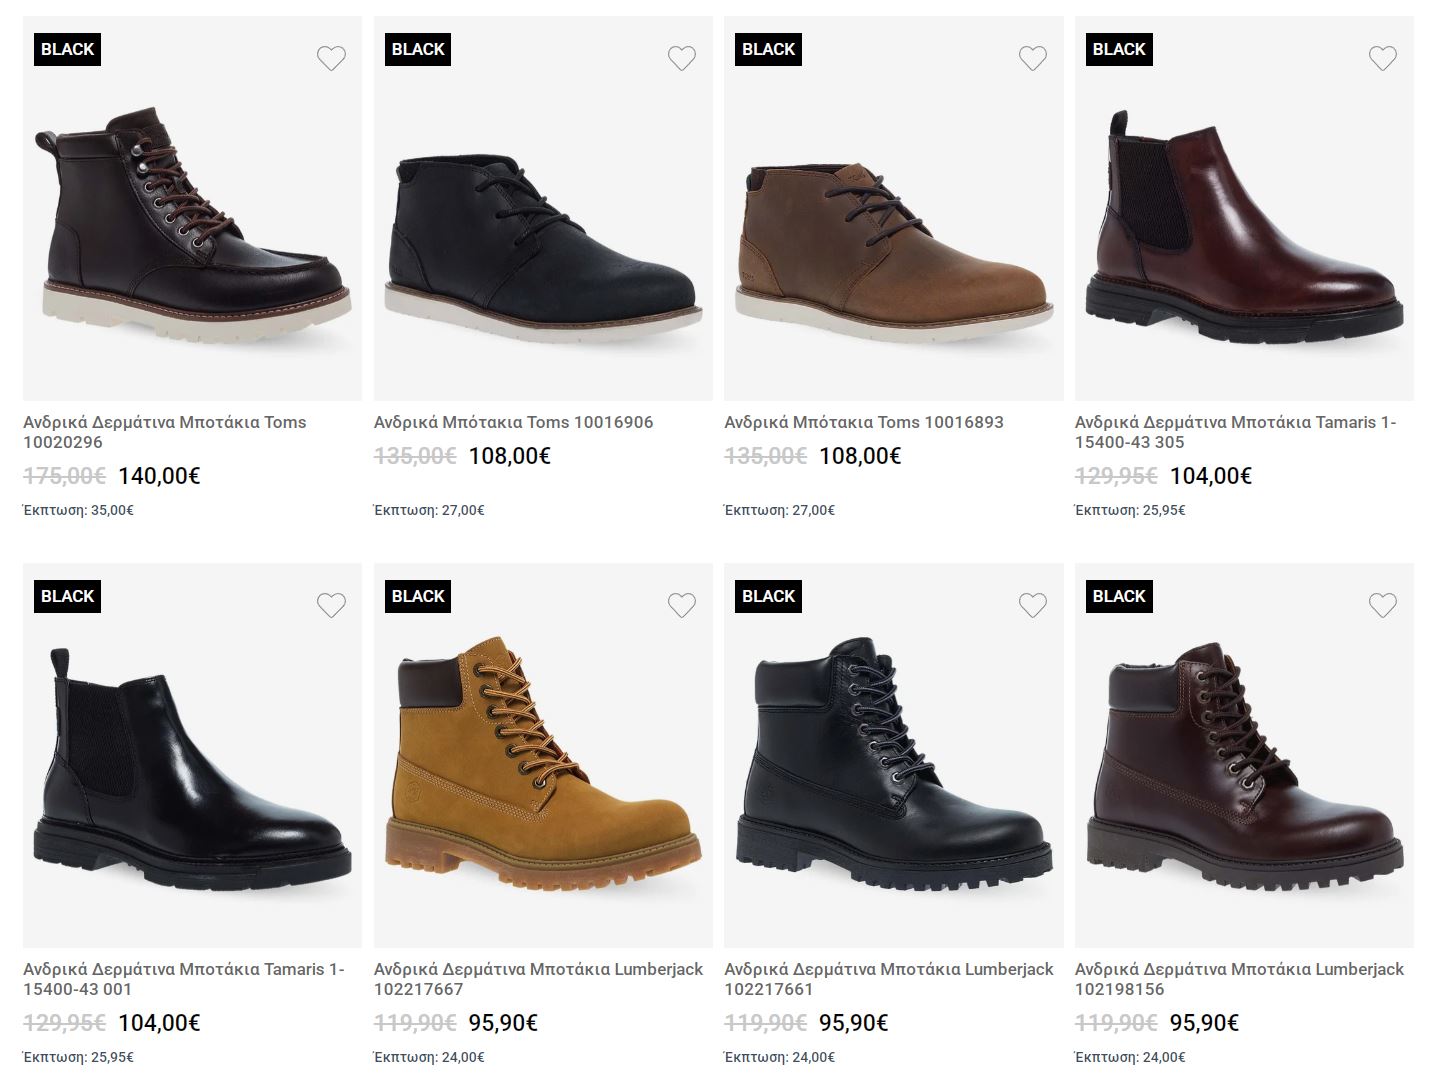Add Toms 10016906 boots to wishlist
Screen dimensions: 1438x1075
pyautogui.click(x=681, y=59)
